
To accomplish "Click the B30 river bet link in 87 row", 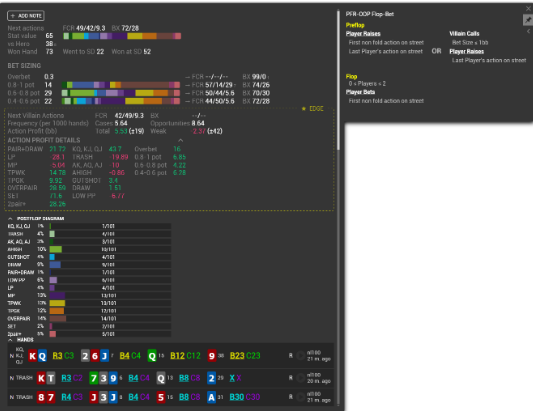I will tap(237, 397).
